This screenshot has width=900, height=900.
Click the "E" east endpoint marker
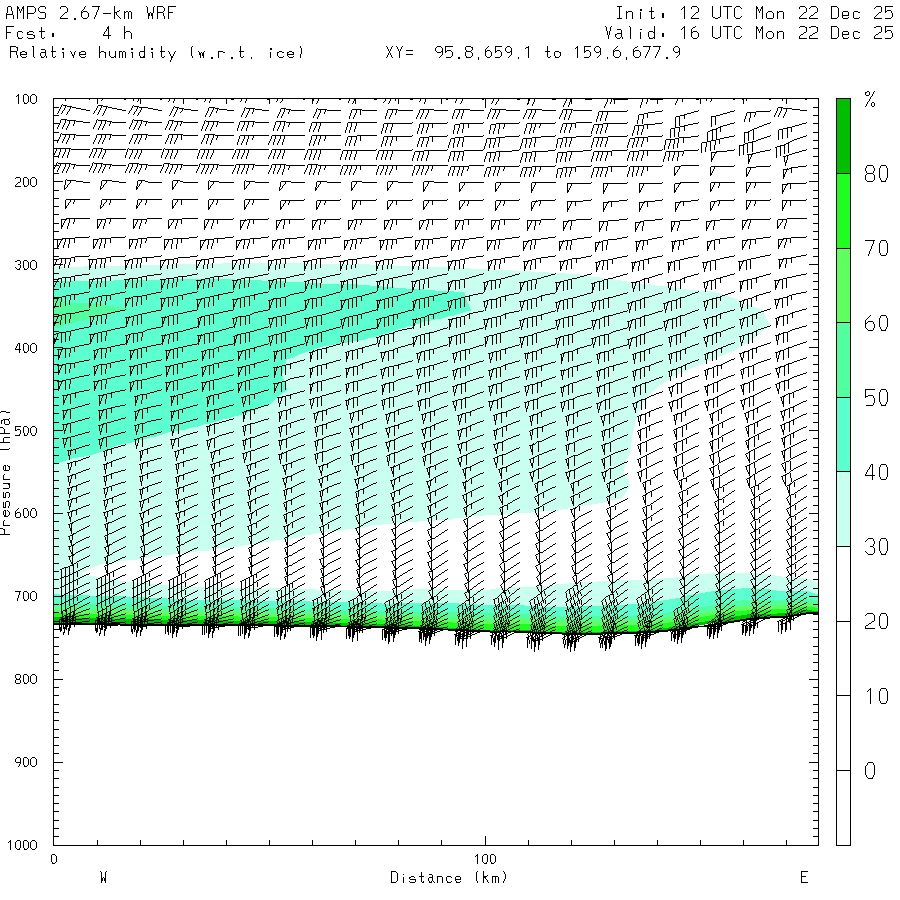click(x=804, y=878)
